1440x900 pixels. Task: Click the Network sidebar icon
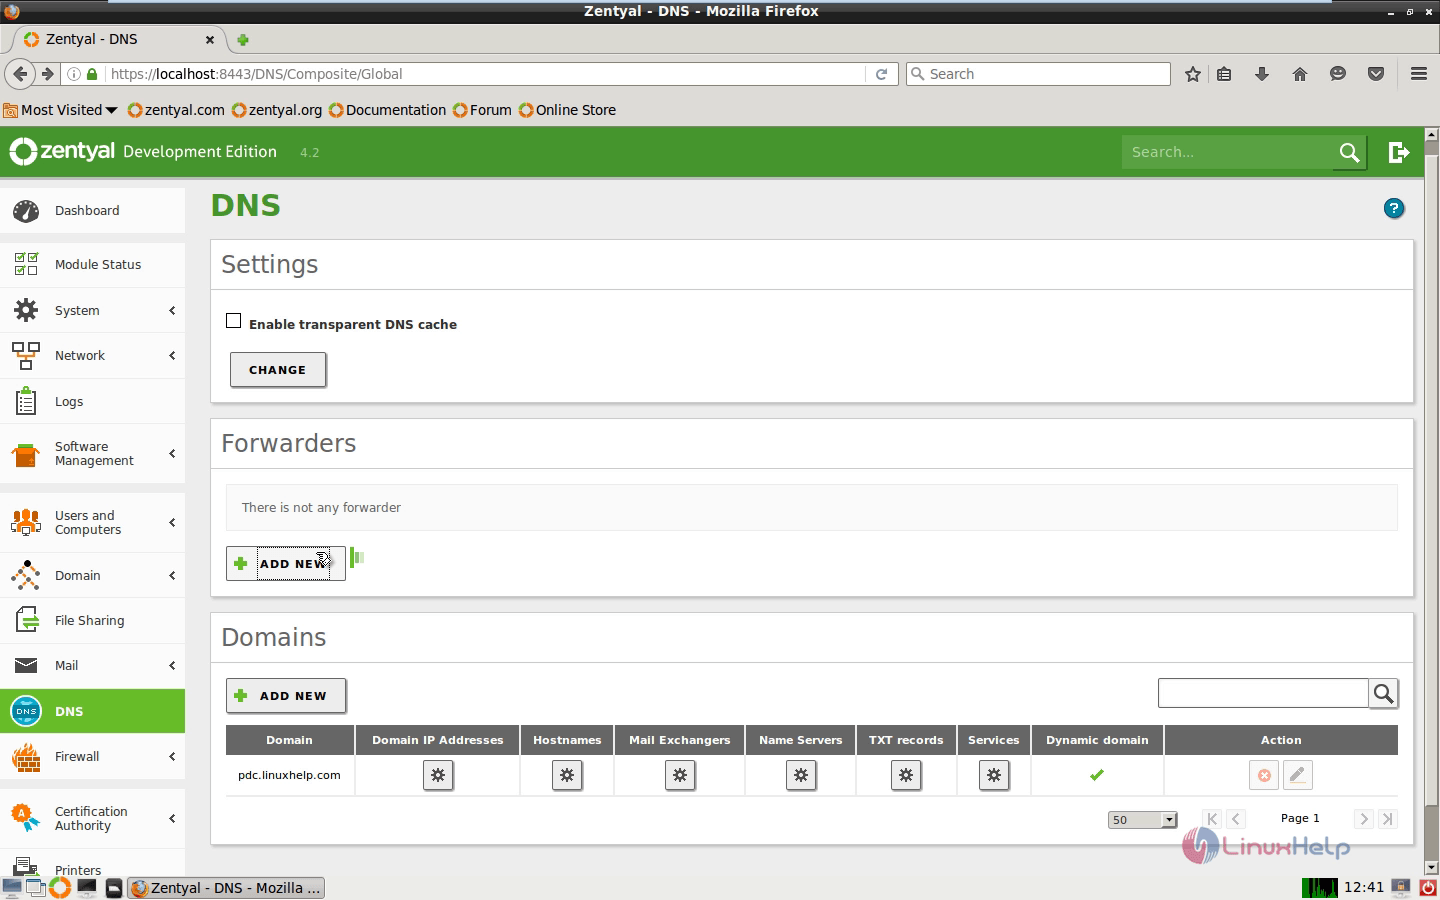(x=26, y=355)
